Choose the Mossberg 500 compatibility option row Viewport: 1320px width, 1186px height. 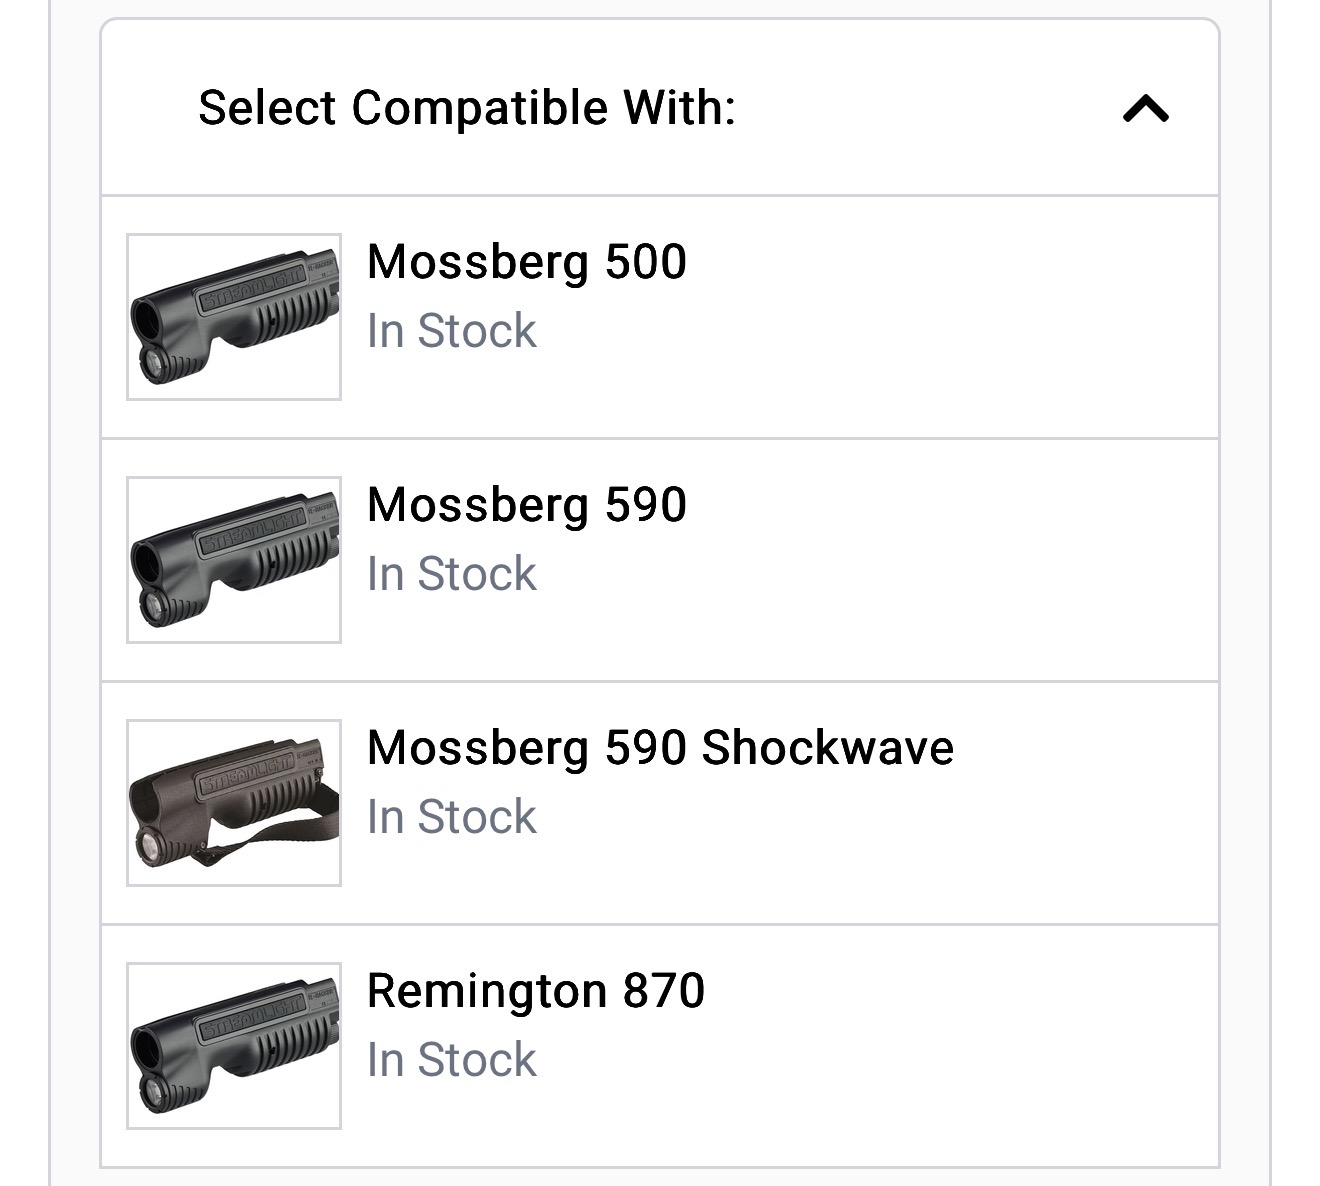coord(850,317)
